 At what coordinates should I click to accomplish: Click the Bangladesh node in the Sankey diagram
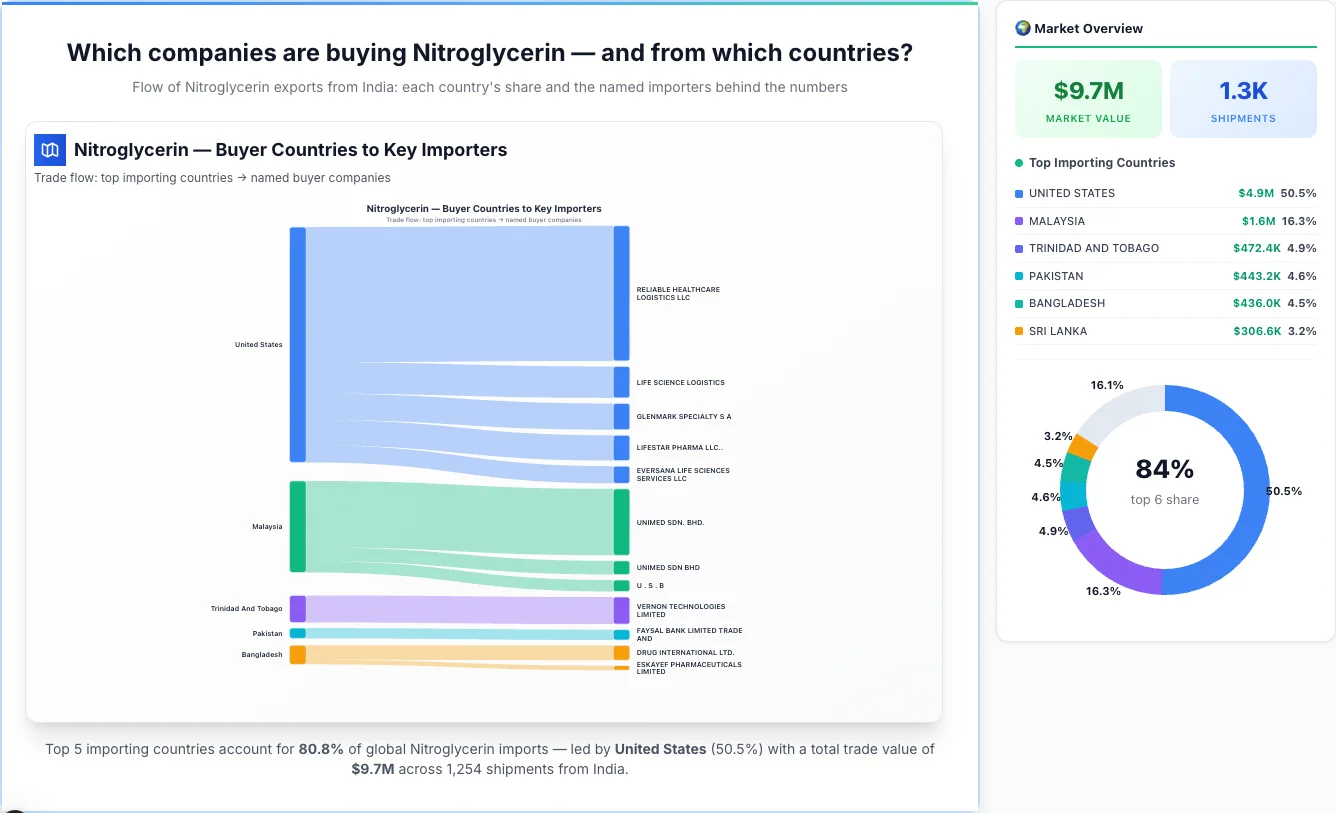pyautogui.click(x=295, y=655)
